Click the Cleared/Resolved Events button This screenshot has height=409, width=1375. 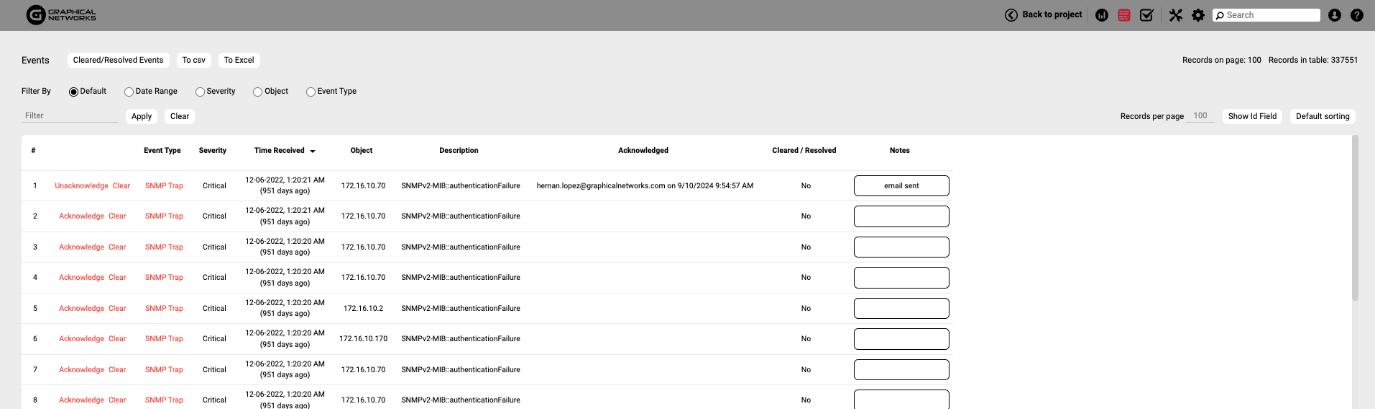coord(118,60)
